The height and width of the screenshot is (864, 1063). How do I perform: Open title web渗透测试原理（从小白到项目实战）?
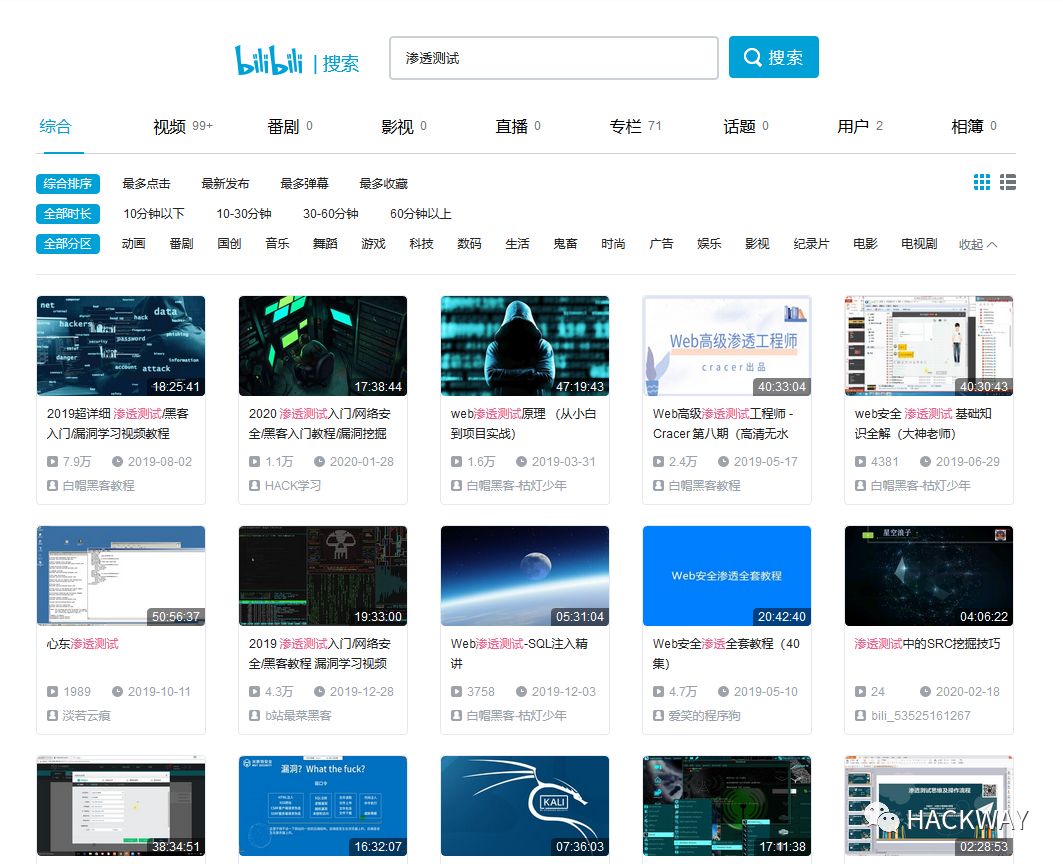(x=523, y=423)
